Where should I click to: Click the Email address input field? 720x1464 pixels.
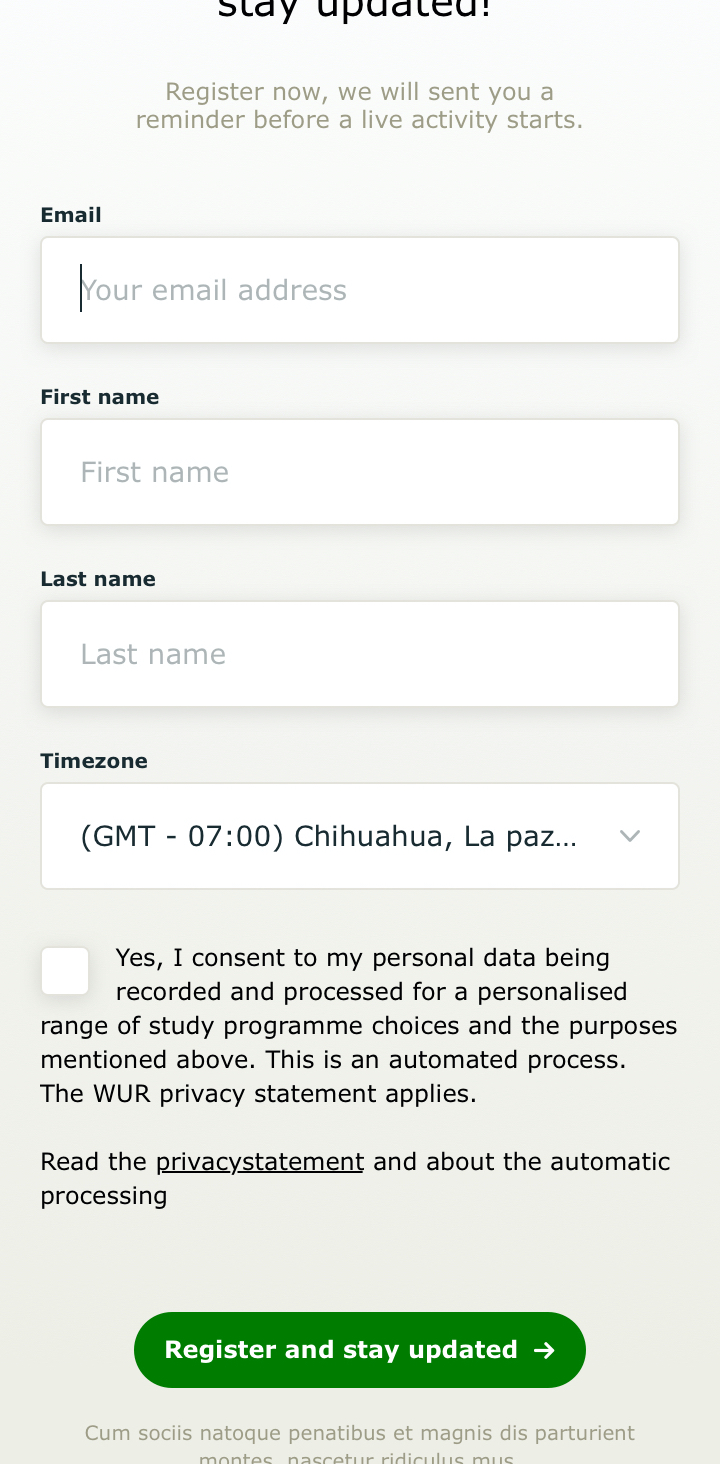[x=360, y=290]
